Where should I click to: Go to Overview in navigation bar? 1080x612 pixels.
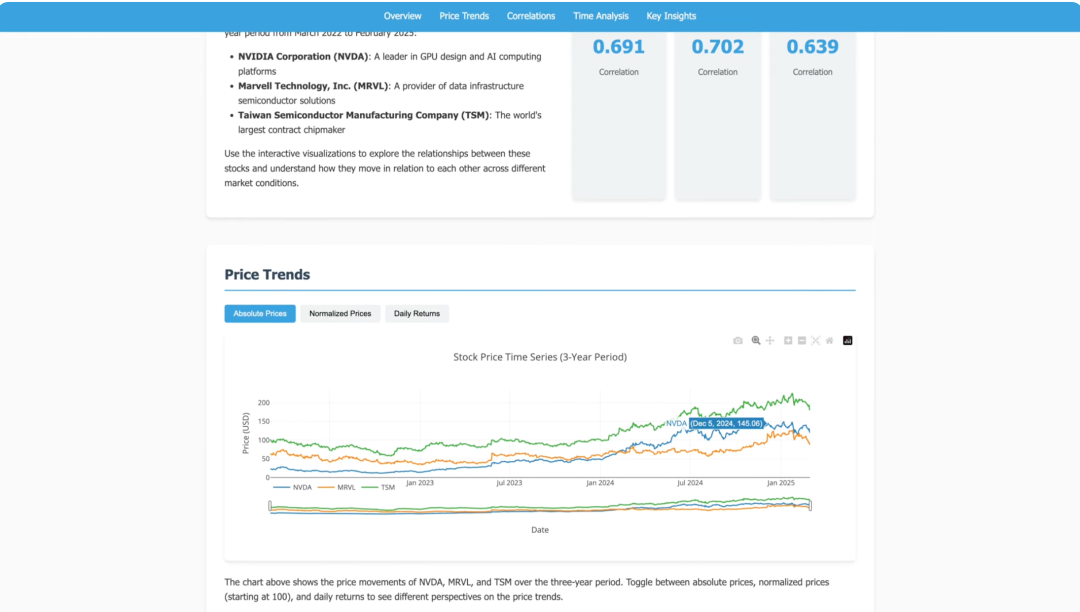click(x=402, y=16)
